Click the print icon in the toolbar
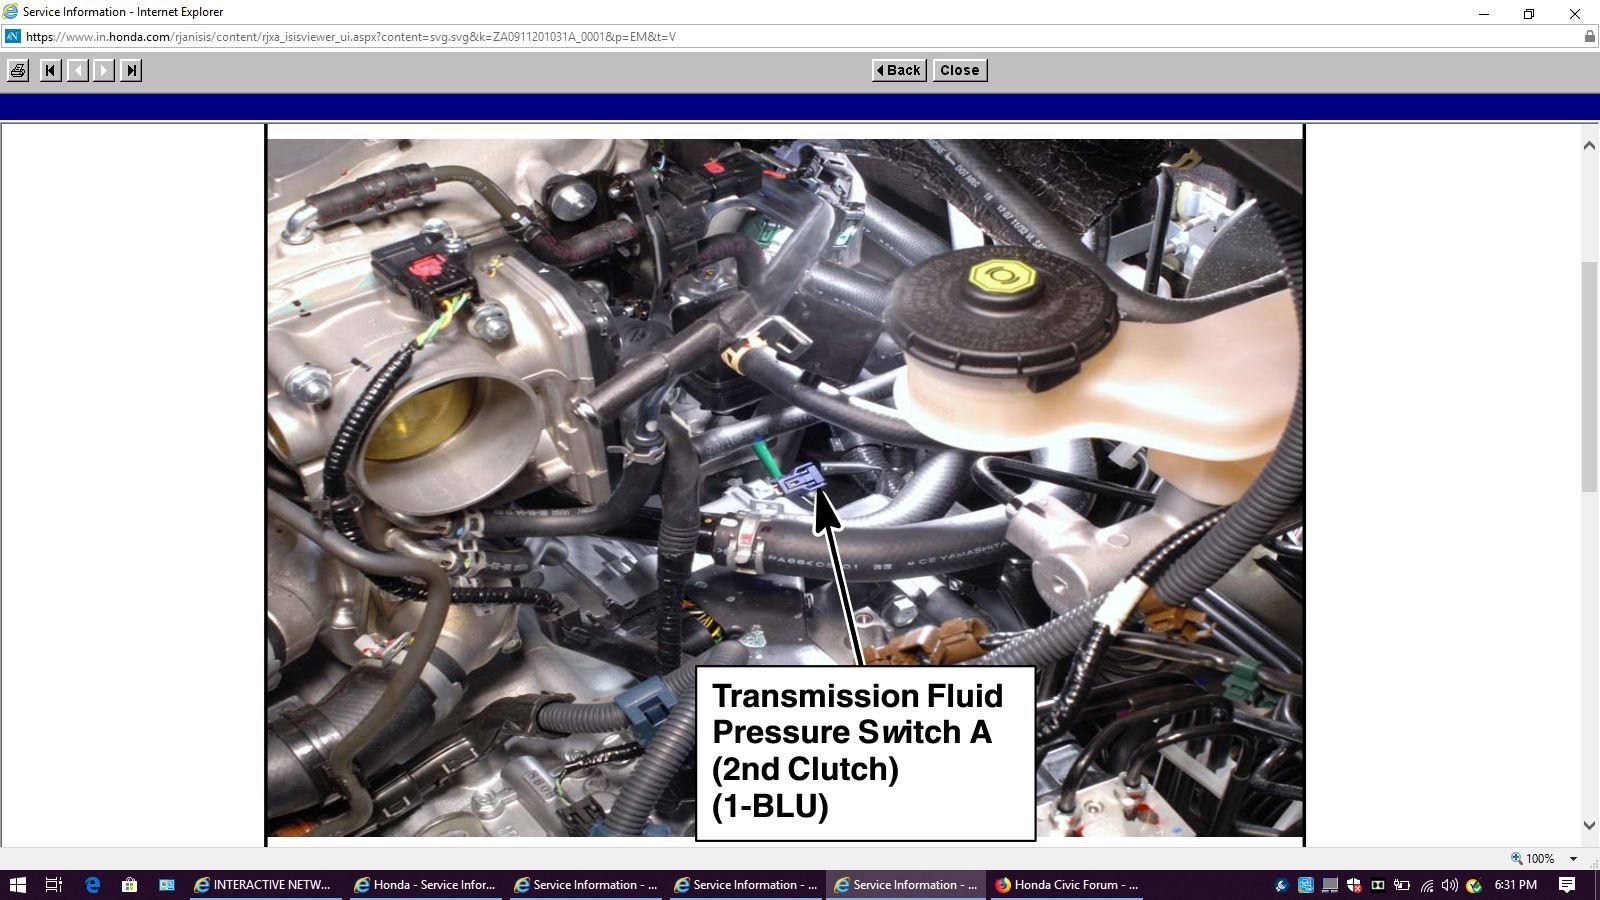Viewport: 1600px width, 900px height. click(18, 70)
